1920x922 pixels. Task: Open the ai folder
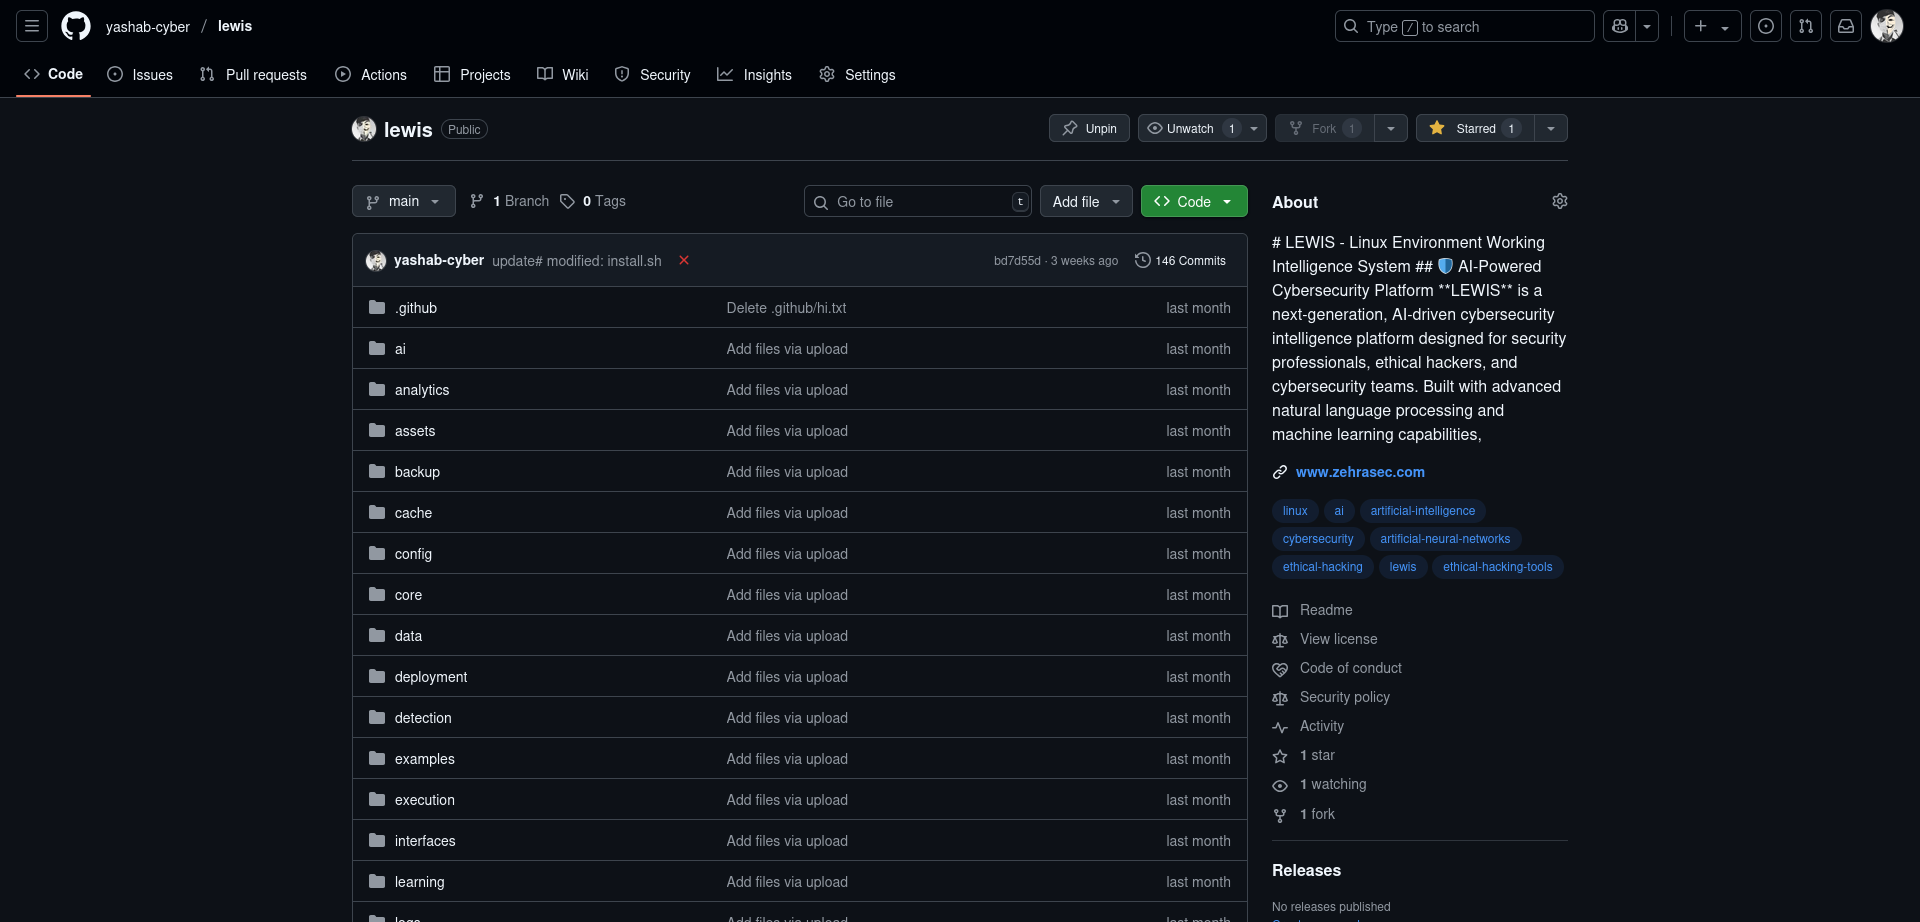400,349
